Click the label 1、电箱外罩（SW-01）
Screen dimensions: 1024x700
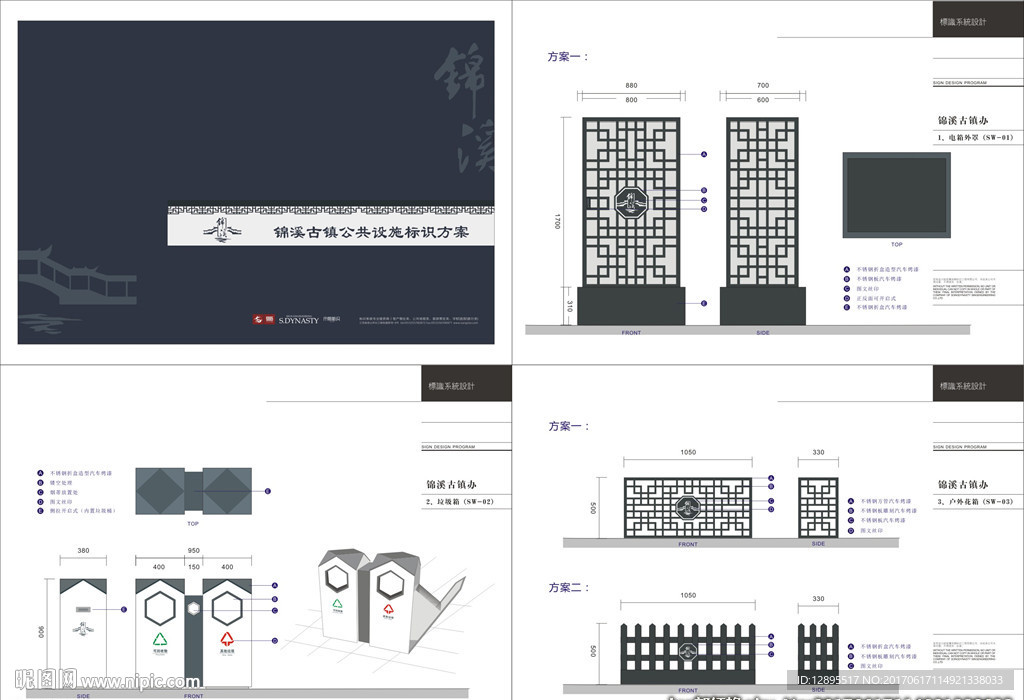tap(975, 138)
